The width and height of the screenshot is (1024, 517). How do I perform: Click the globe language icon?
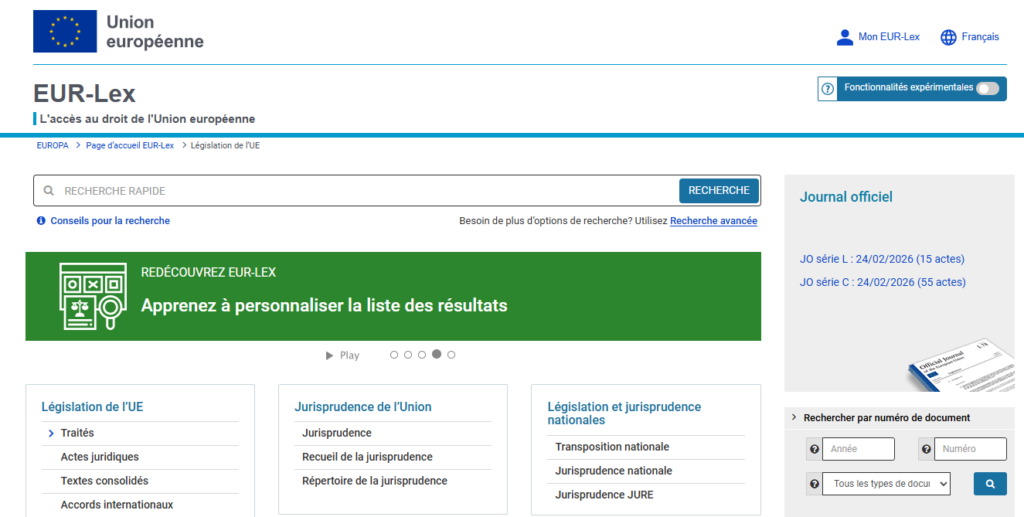pos(948,37)
